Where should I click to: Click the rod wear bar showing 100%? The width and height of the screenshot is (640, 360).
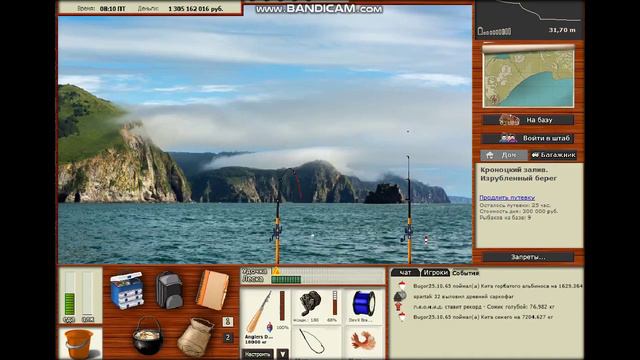pyautogui.click(x=282, y=306)
